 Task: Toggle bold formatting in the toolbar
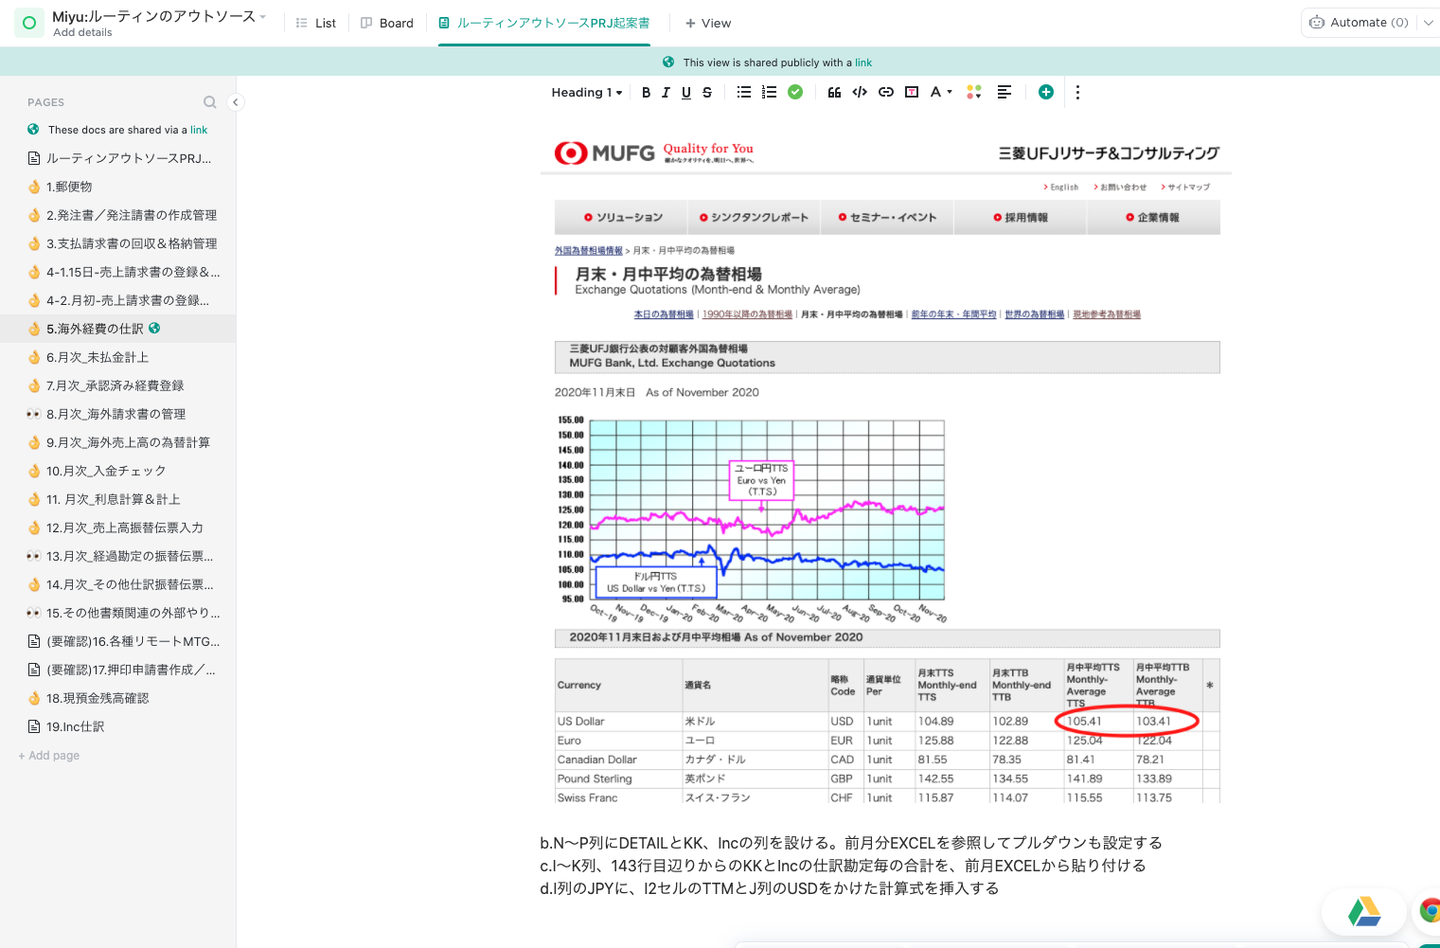tap(646, 93)
